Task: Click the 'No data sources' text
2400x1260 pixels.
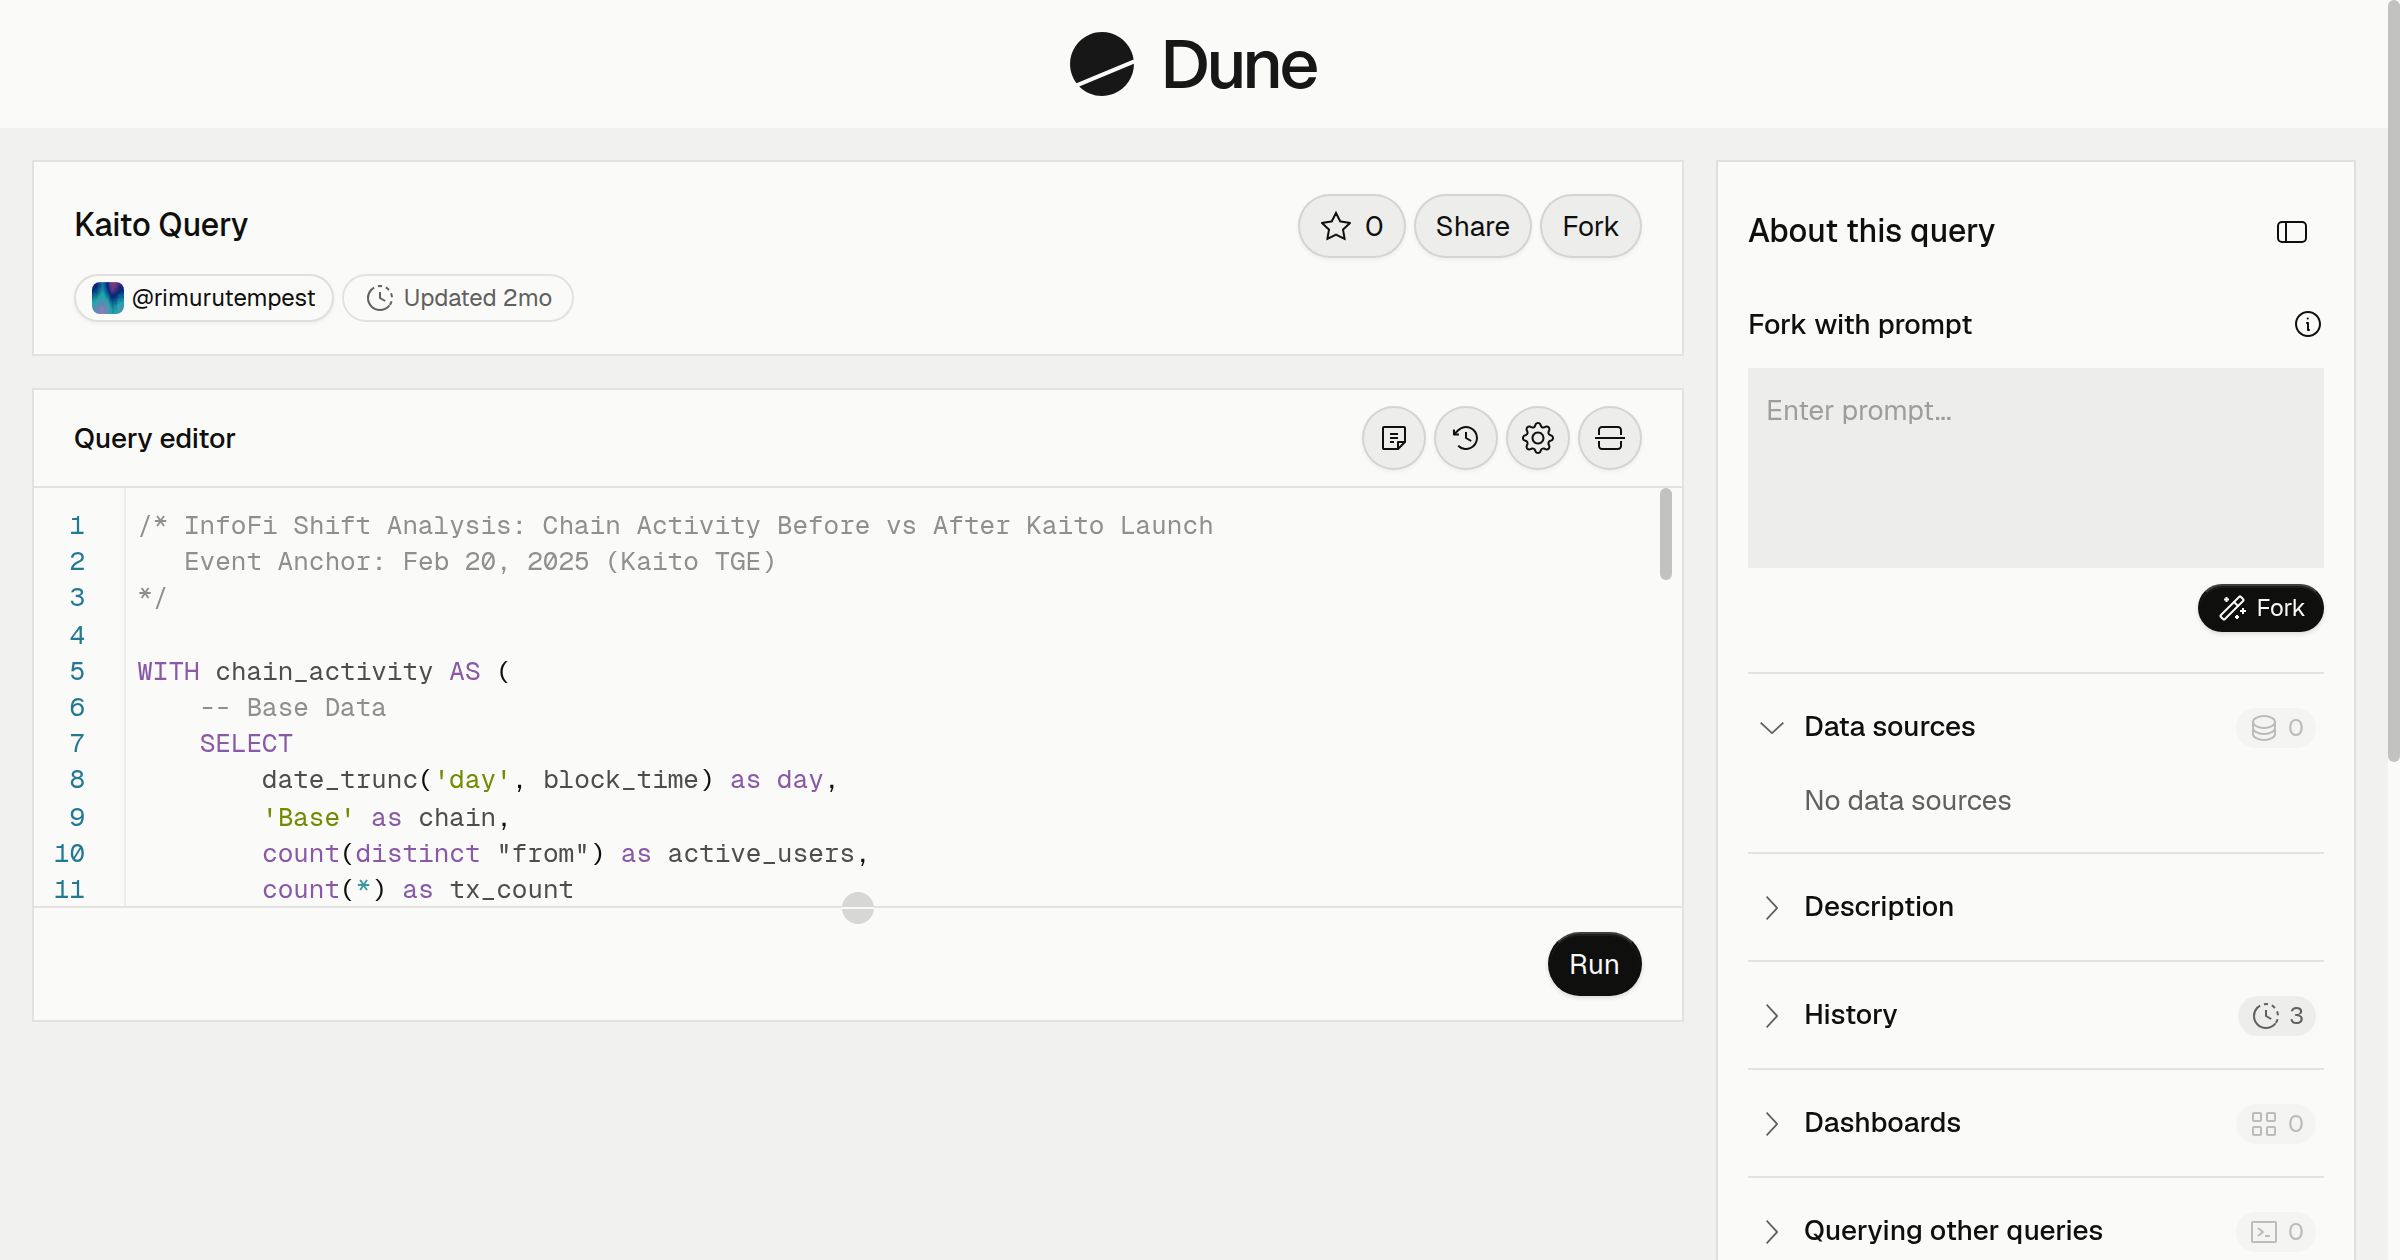Action: tap(1907, 800)
